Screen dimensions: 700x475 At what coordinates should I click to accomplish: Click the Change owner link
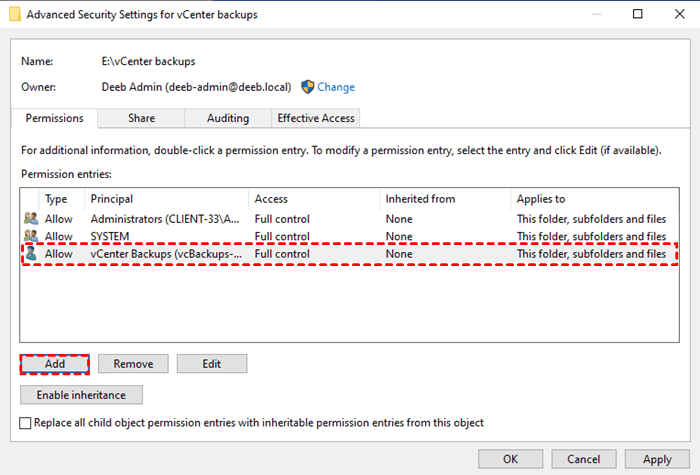point(336,87)
